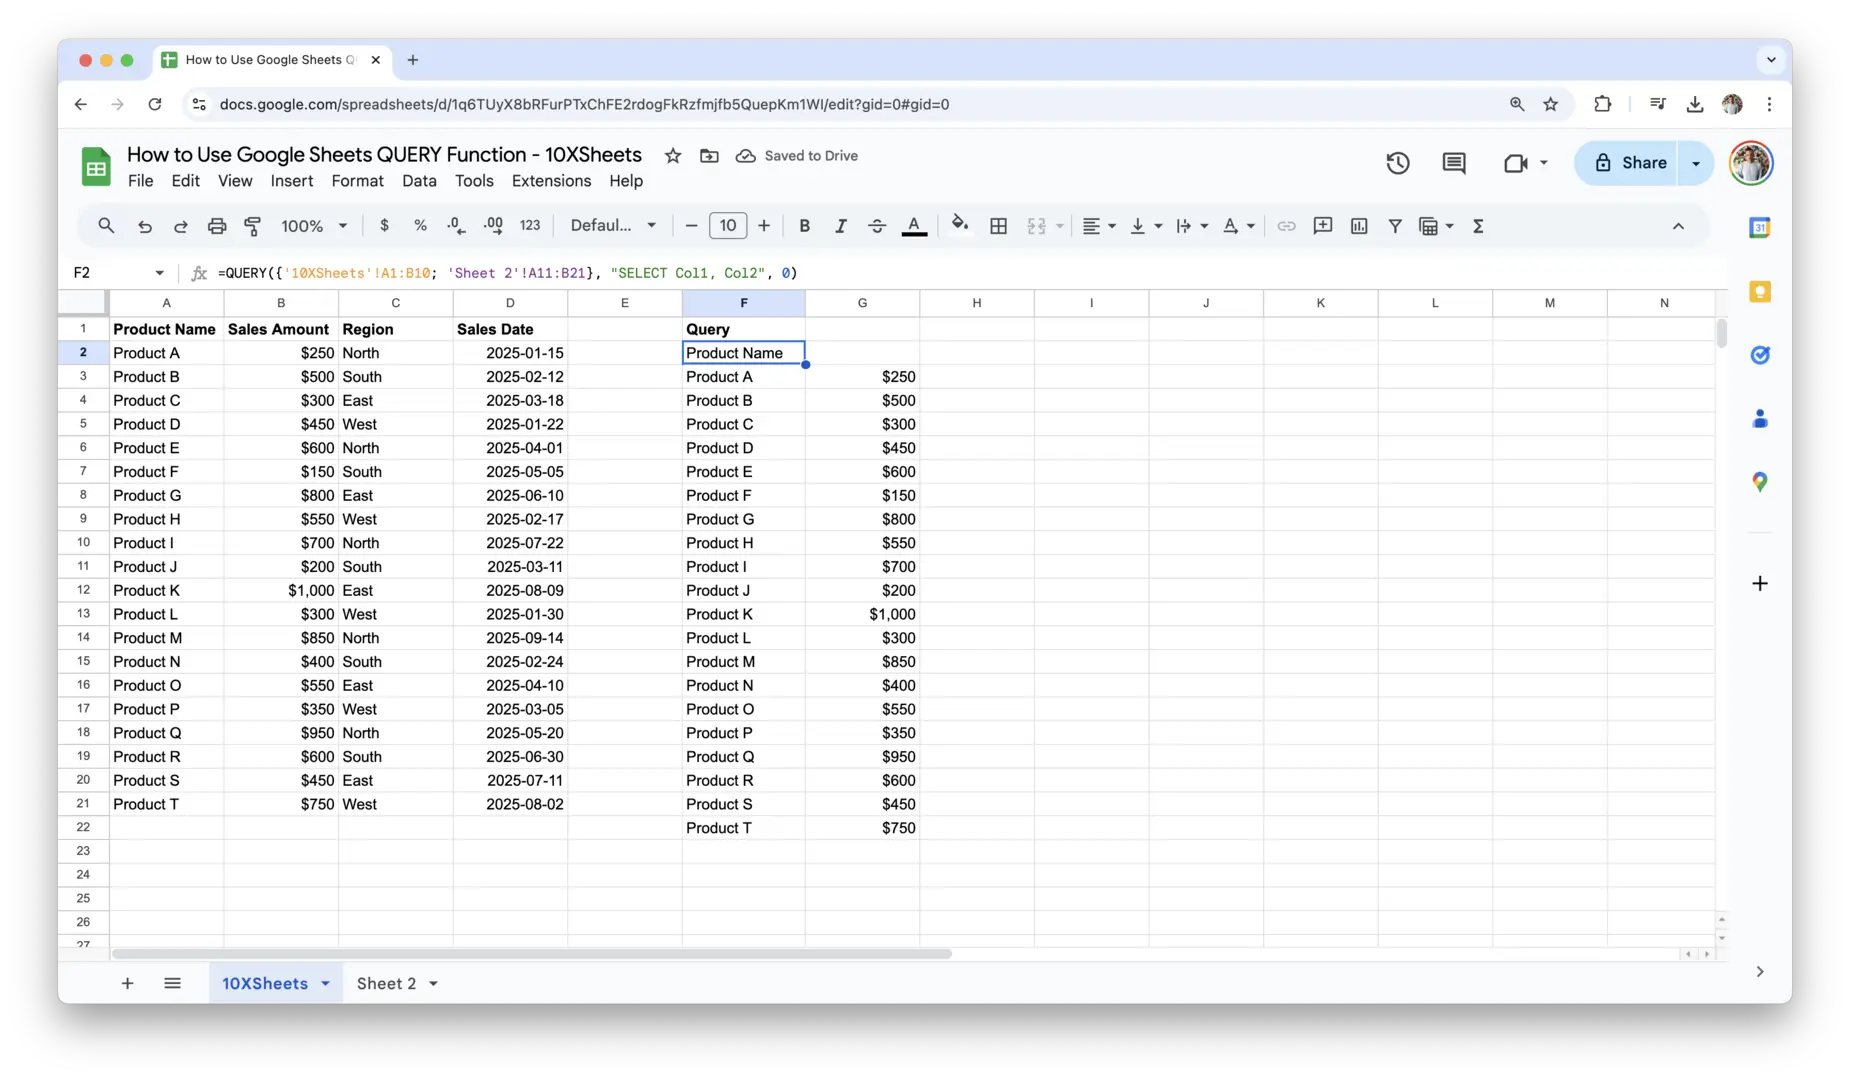Click the redo arrow icon

181,226
